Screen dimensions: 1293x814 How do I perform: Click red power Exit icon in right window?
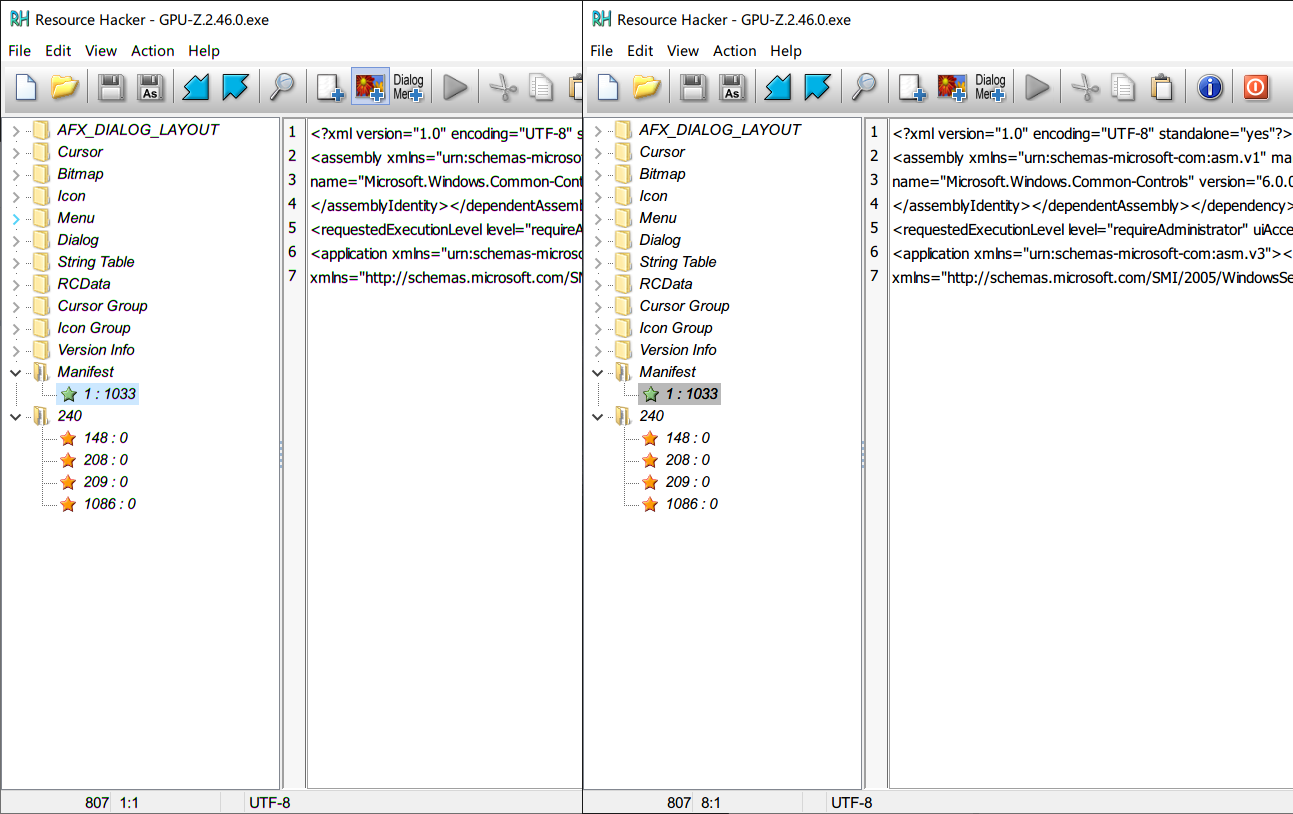1256,87
